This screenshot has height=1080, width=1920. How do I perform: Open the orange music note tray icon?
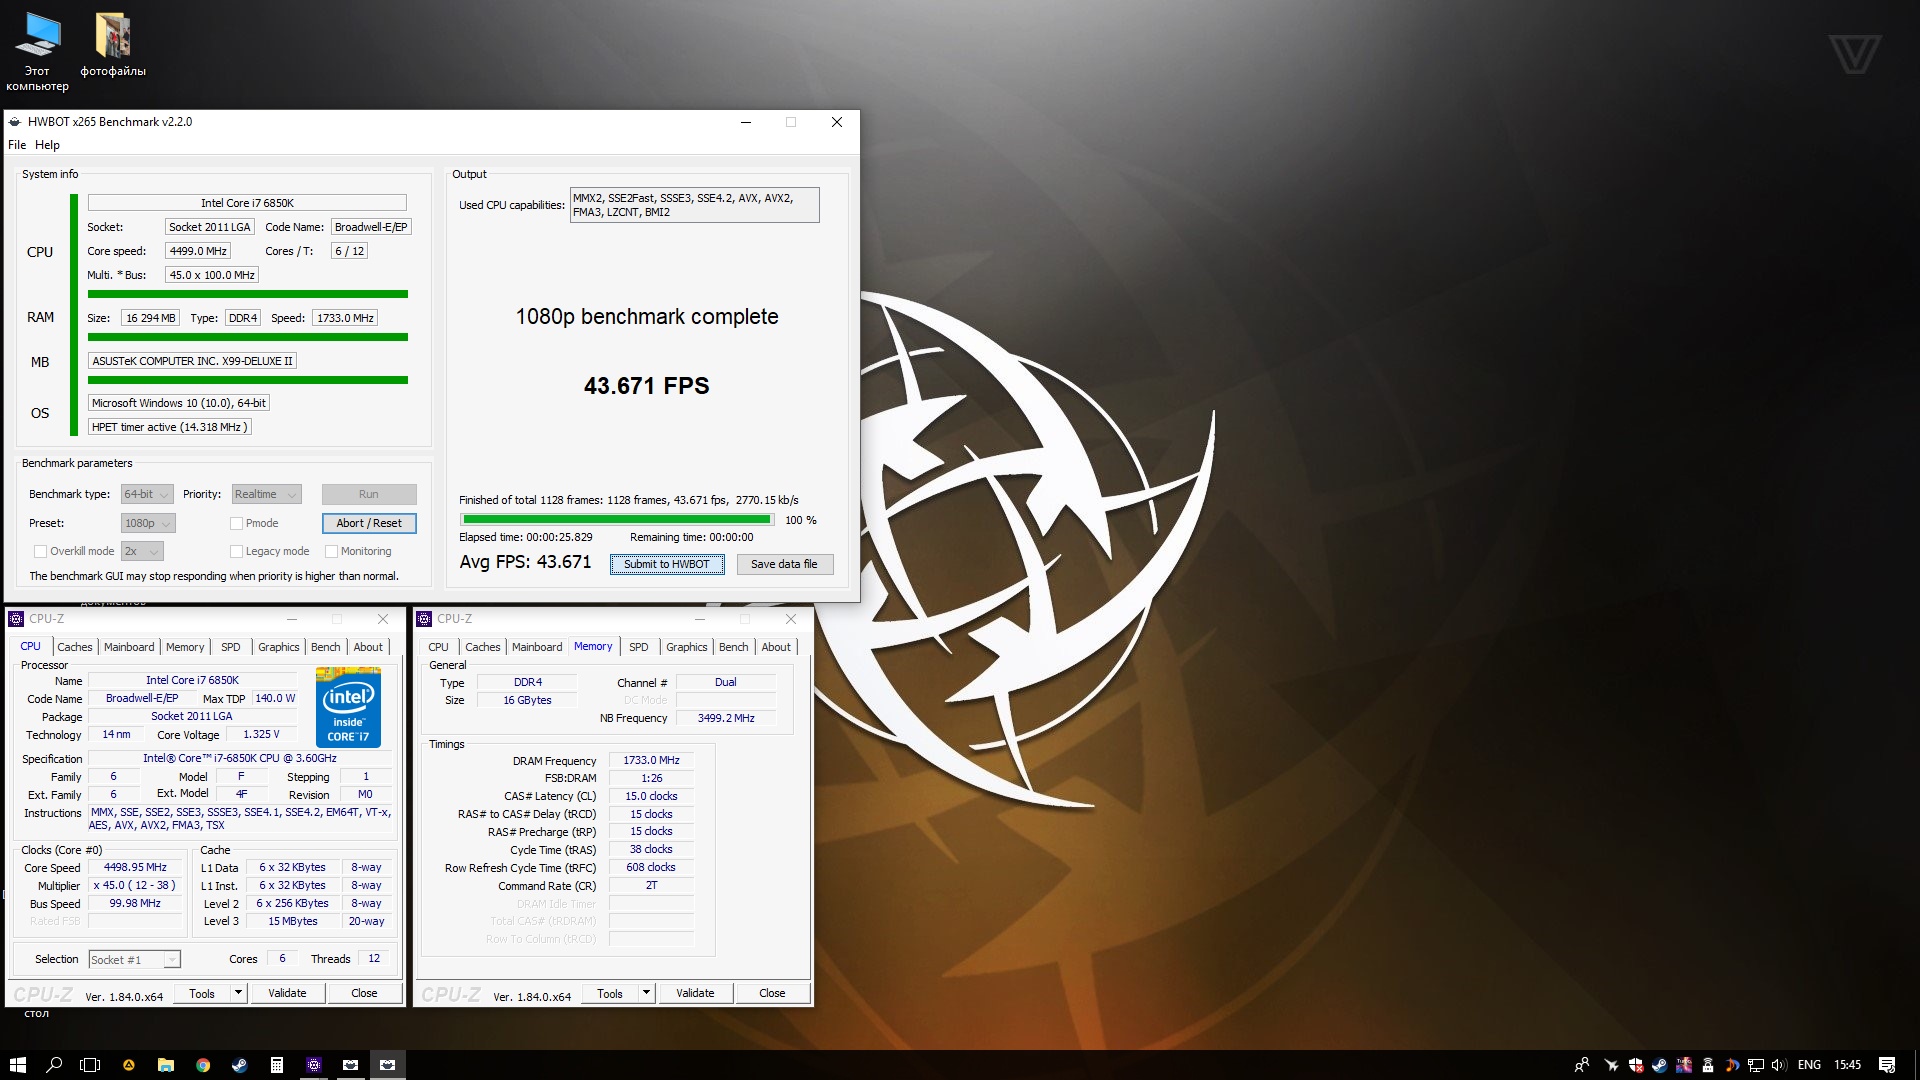coord(1732,1065)
